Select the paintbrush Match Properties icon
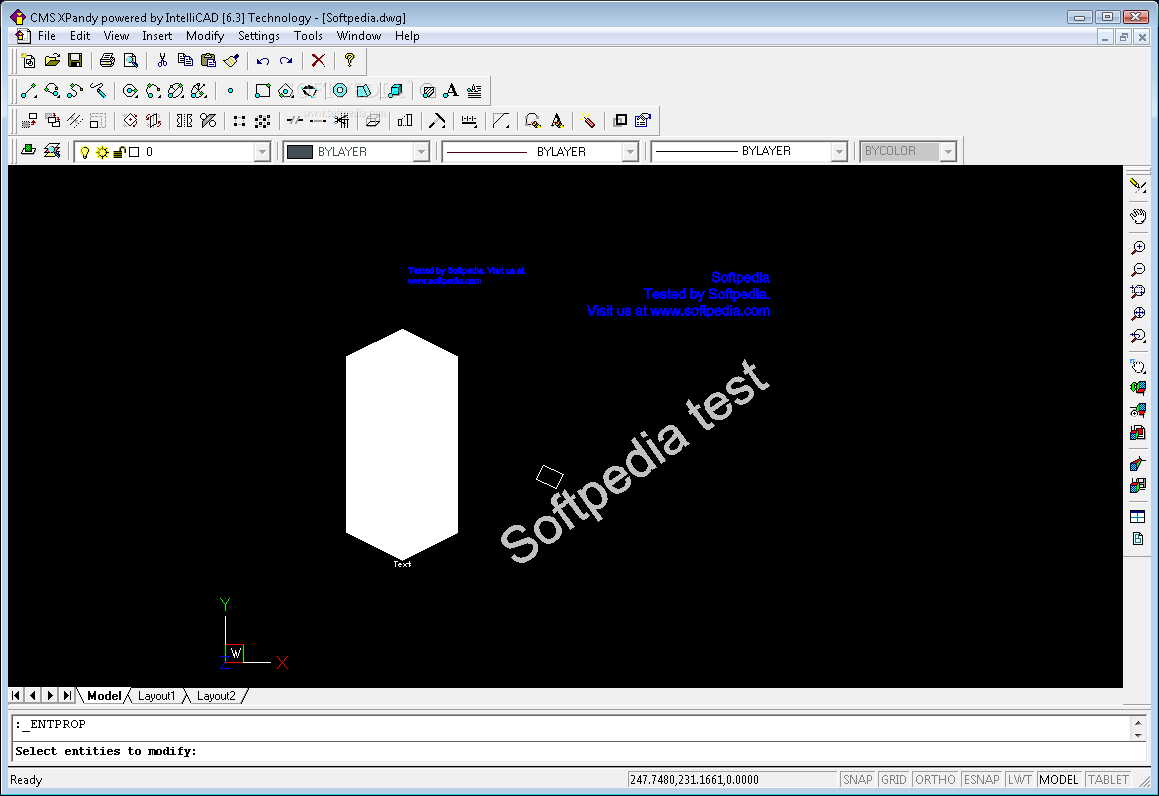Viewport: 1159px width, 796px height. 231,61
